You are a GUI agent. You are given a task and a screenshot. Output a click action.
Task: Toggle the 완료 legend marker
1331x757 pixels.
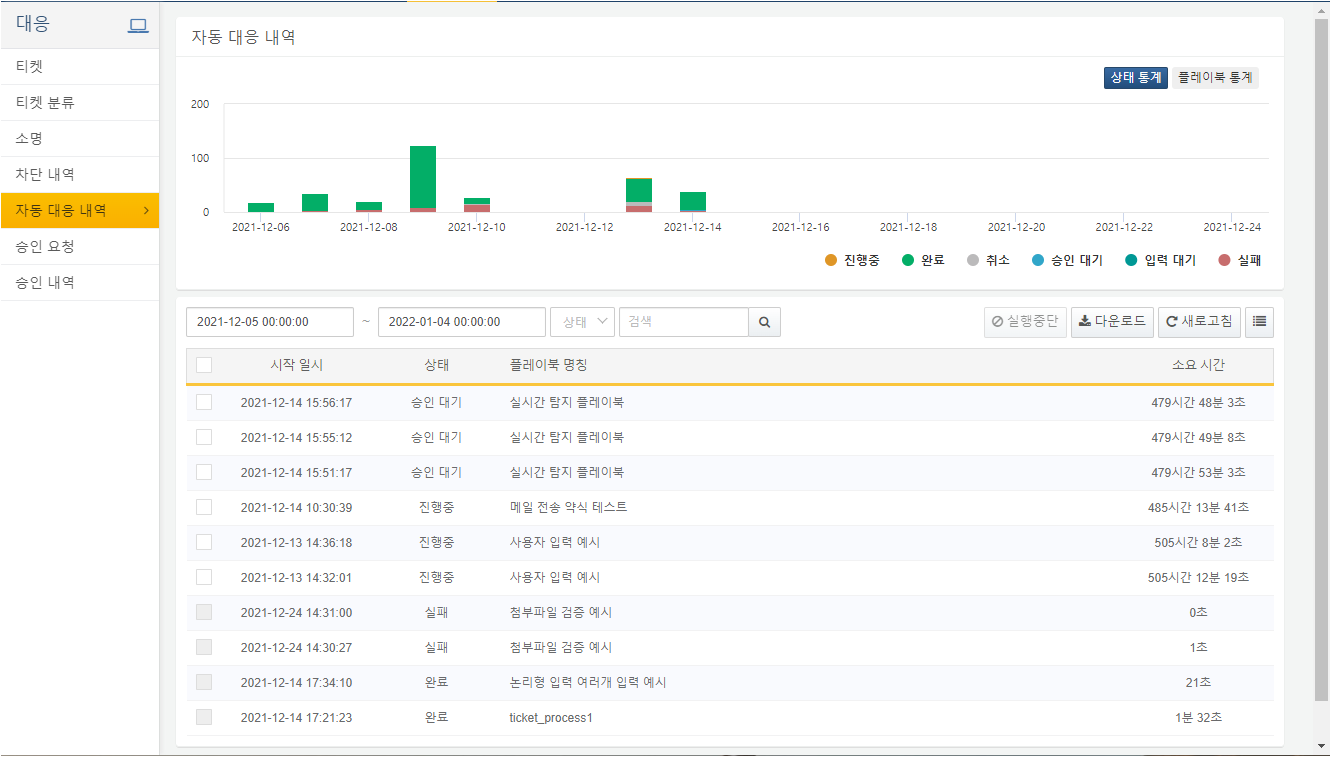tap(908, 260)
